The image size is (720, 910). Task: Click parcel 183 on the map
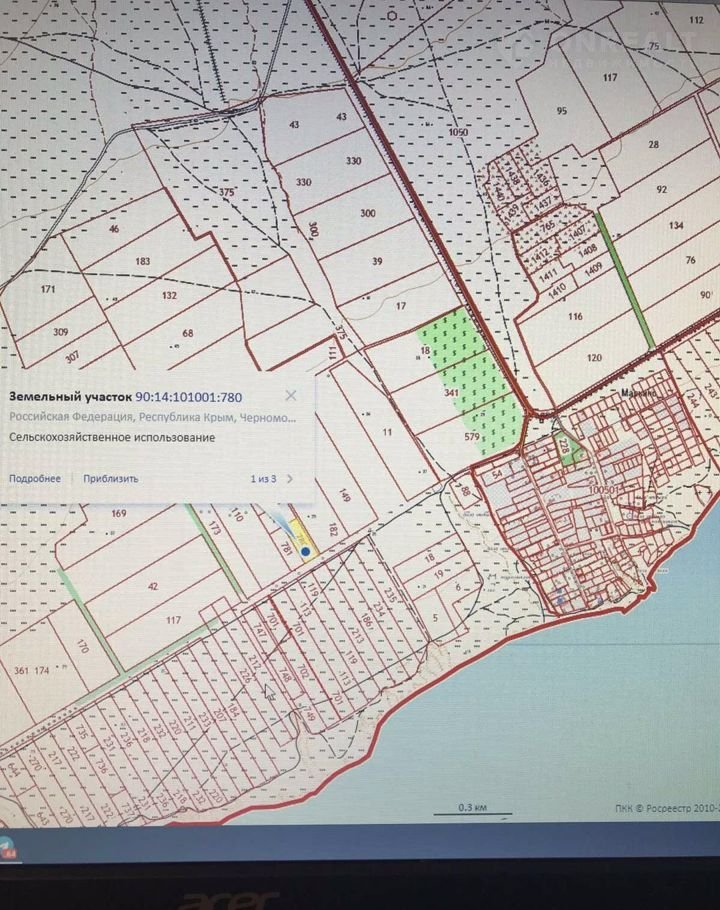pos(142,262)
